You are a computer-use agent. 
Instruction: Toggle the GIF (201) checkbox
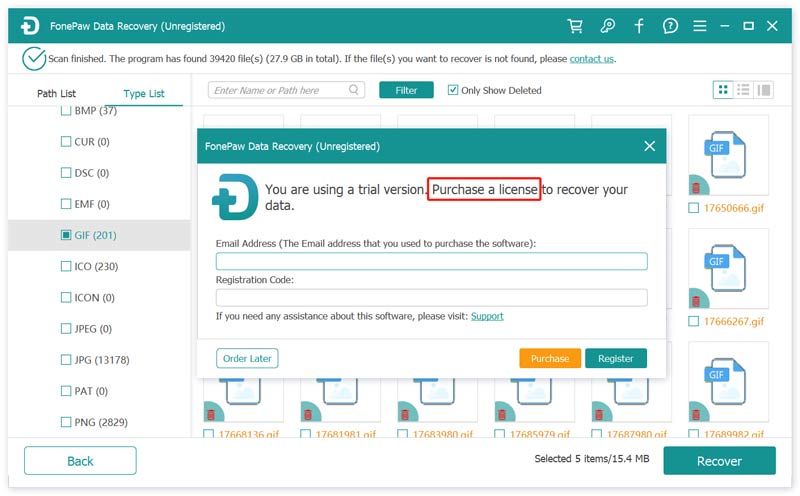pos(66,235)
